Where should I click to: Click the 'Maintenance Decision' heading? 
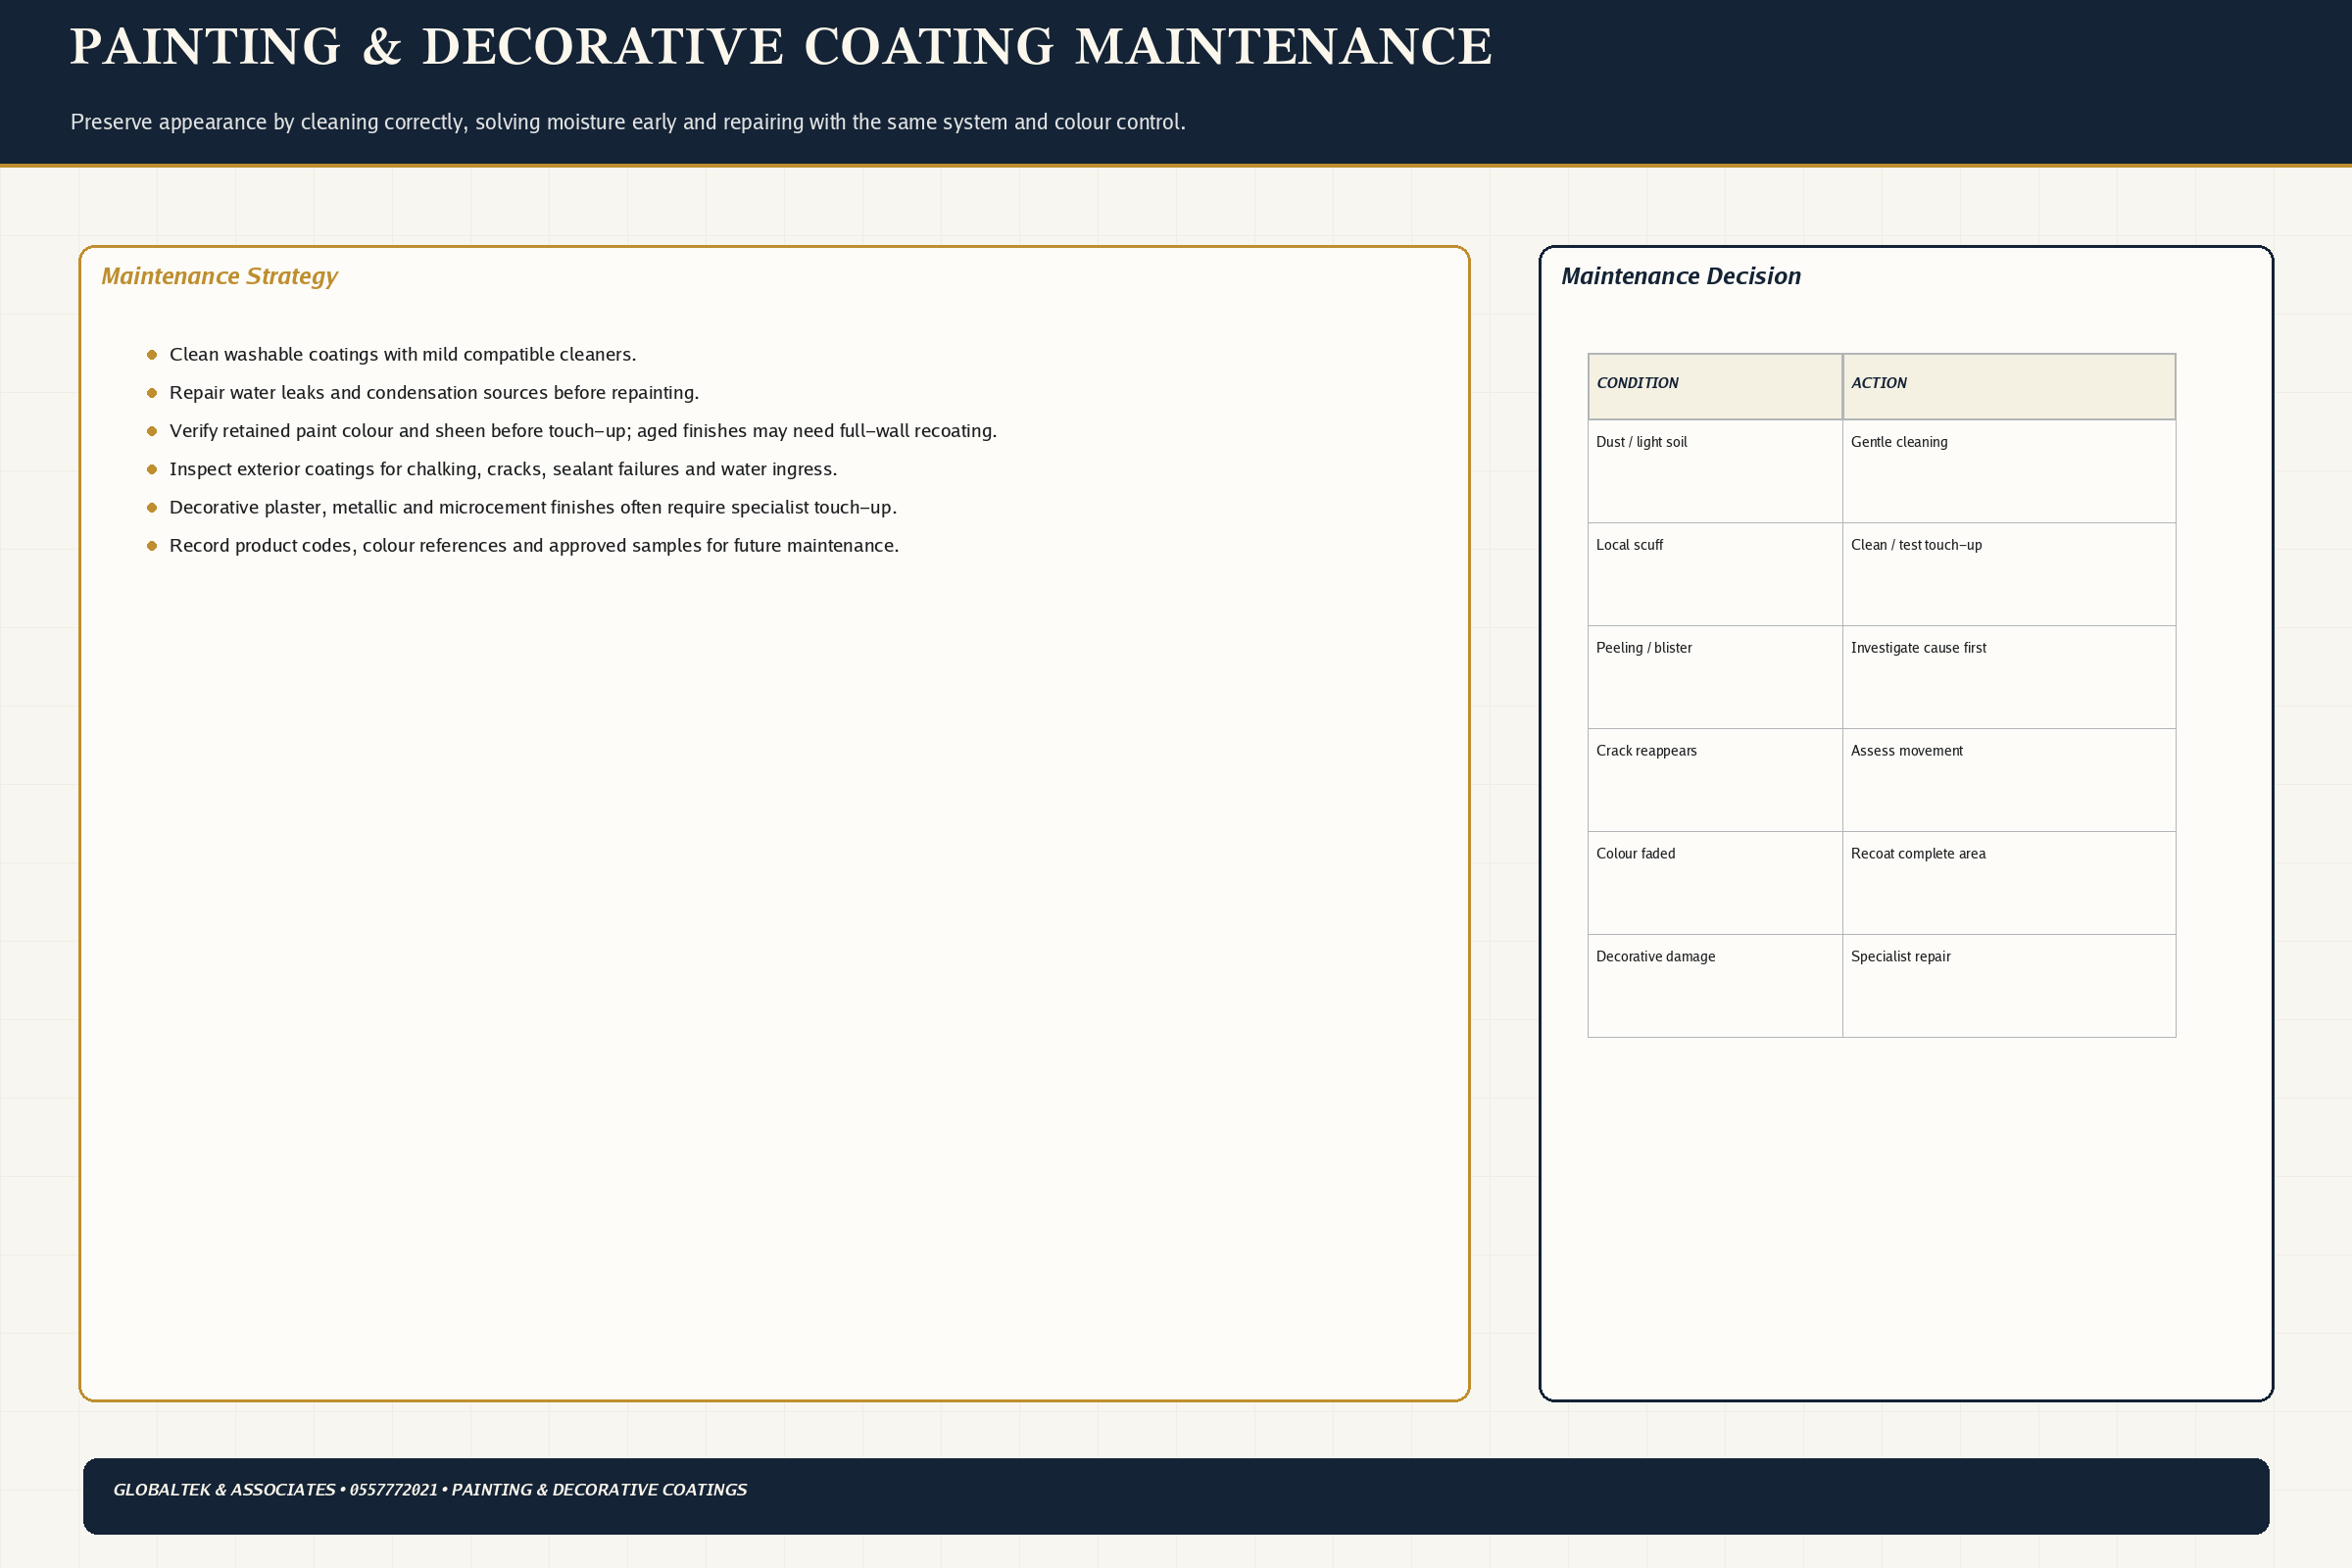pos(1681,276)
